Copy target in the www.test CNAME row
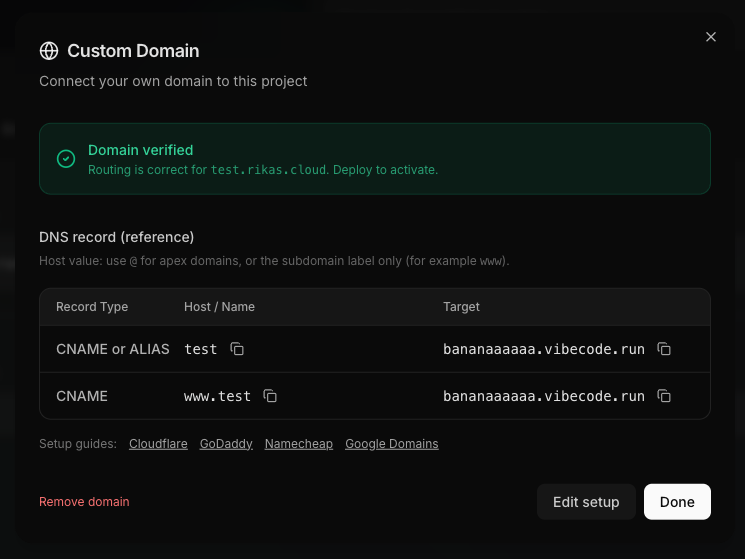Viewport: 745px width, 559px height. click(x=664, y=396)
